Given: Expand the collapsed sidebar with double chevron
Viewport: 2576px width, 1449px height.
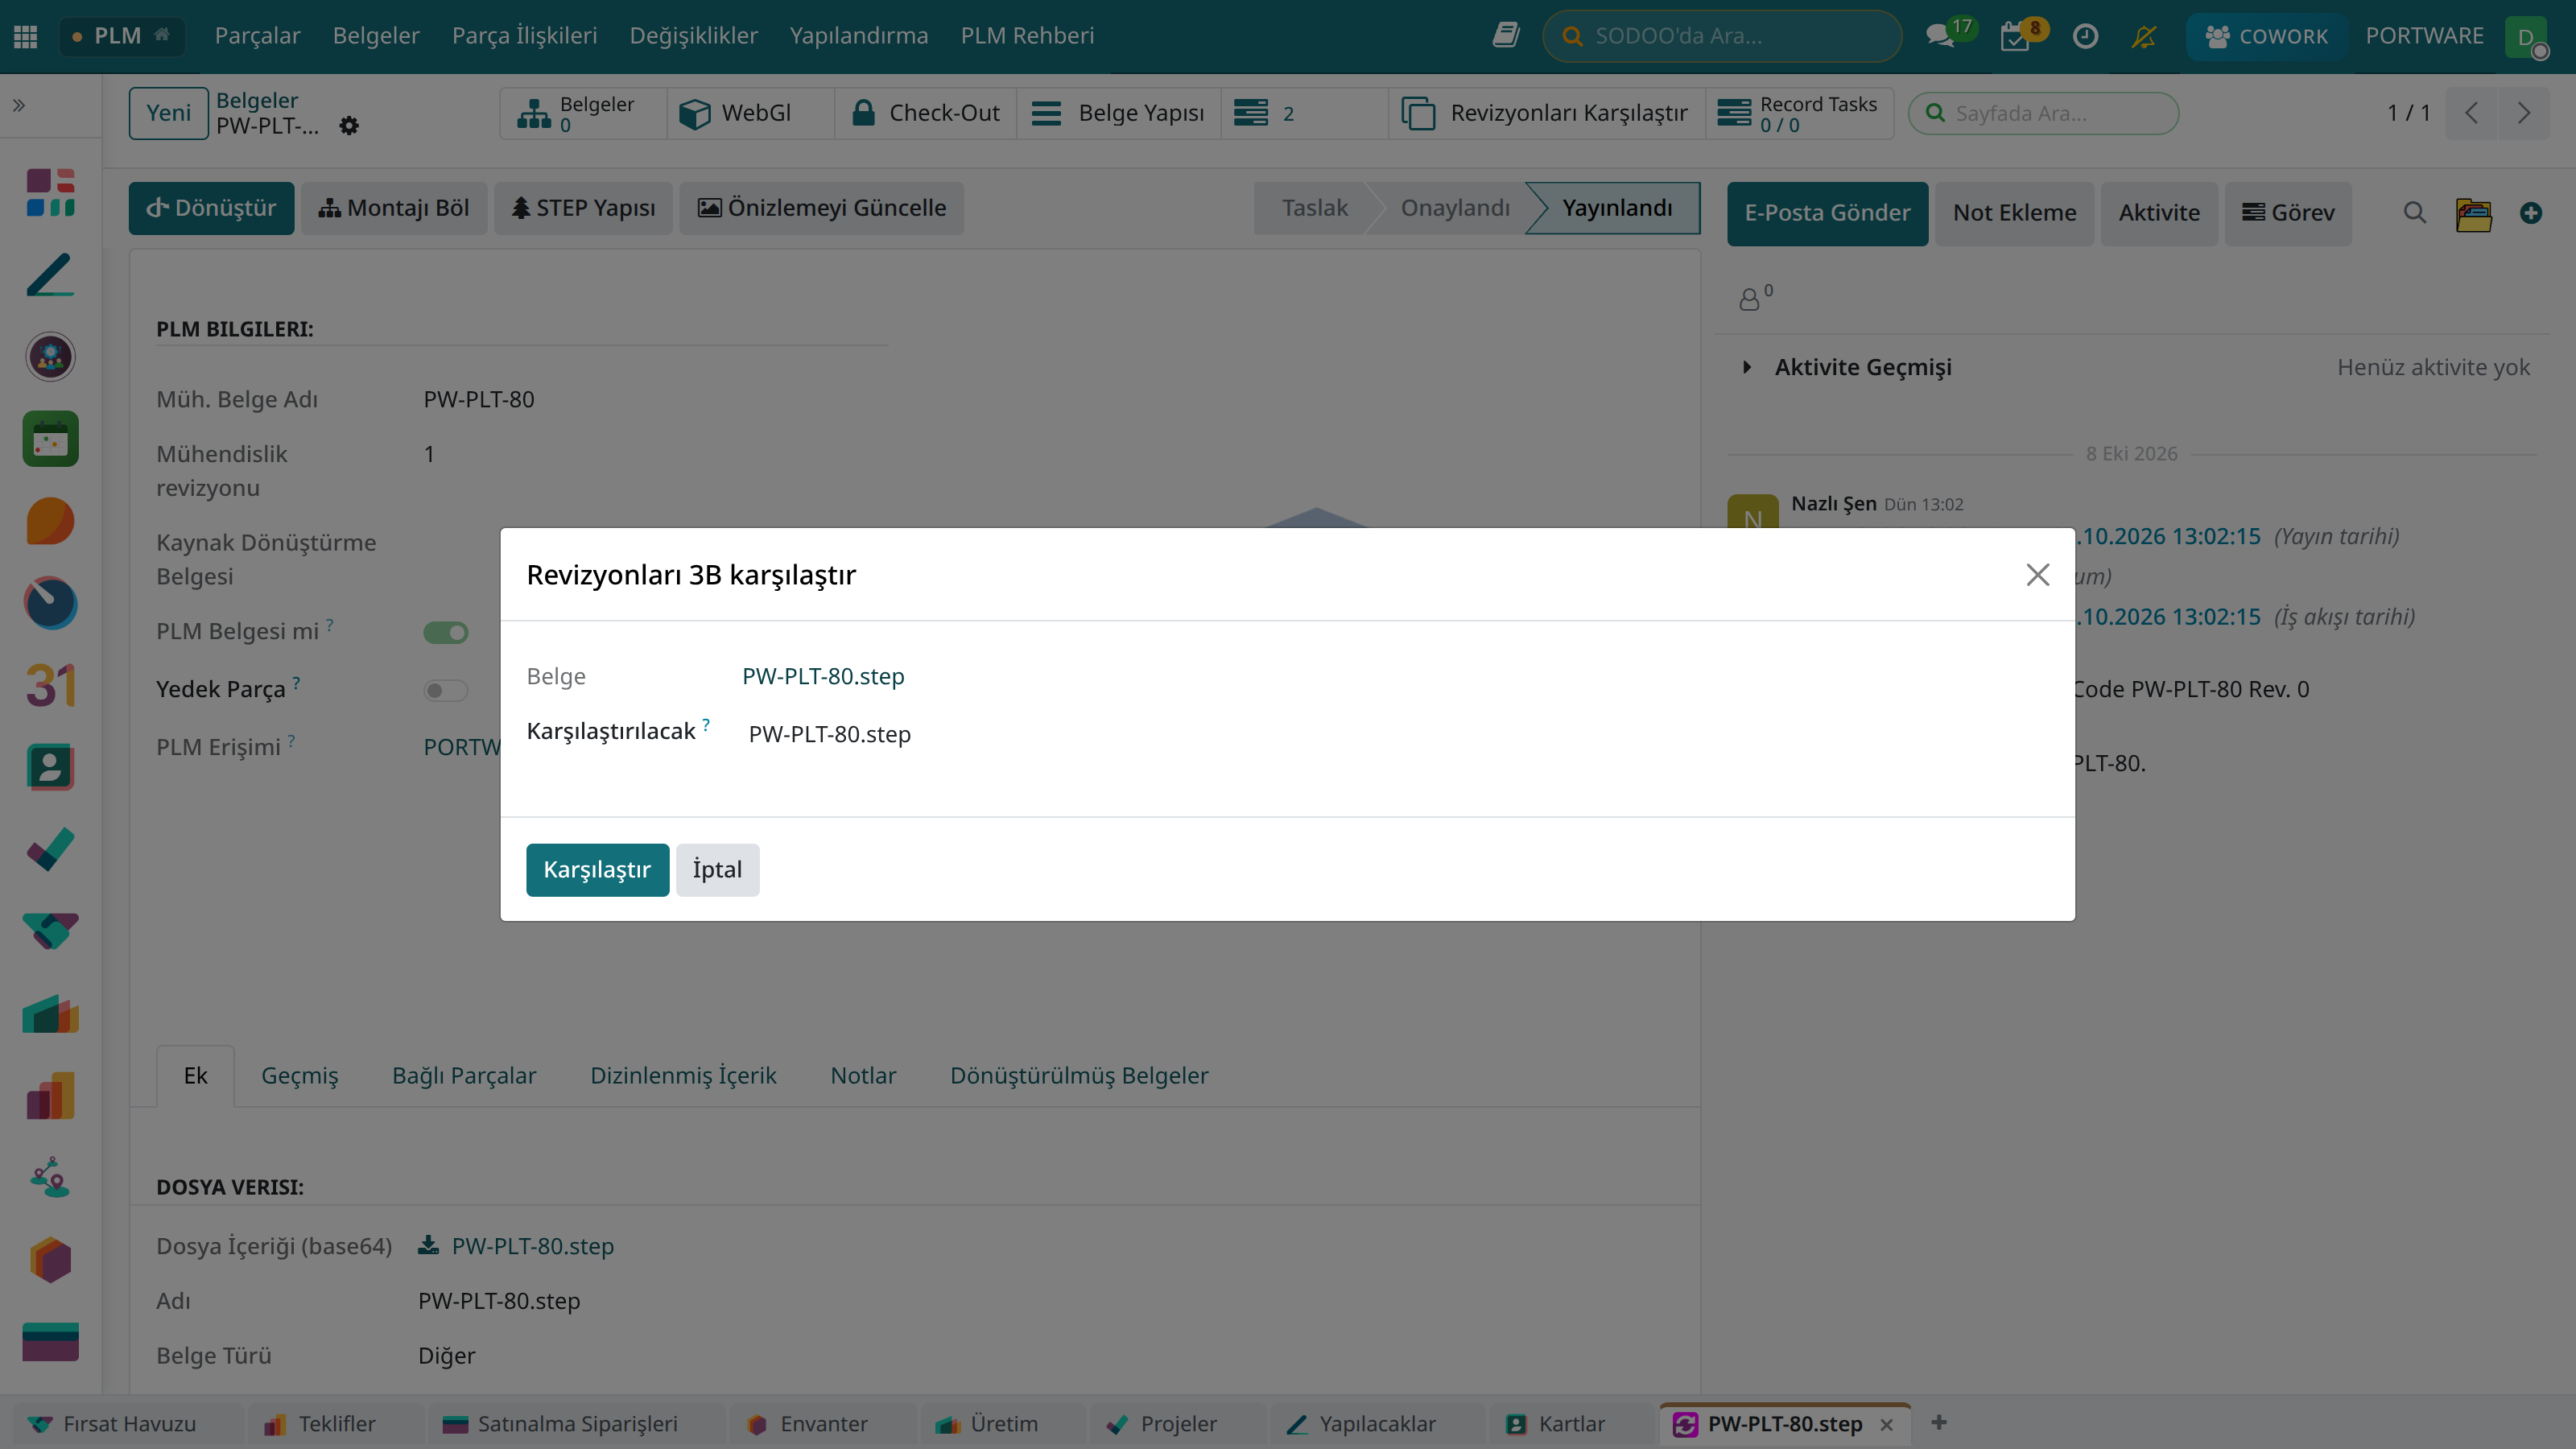Looking at the screenshot, I should click(19, 105).
